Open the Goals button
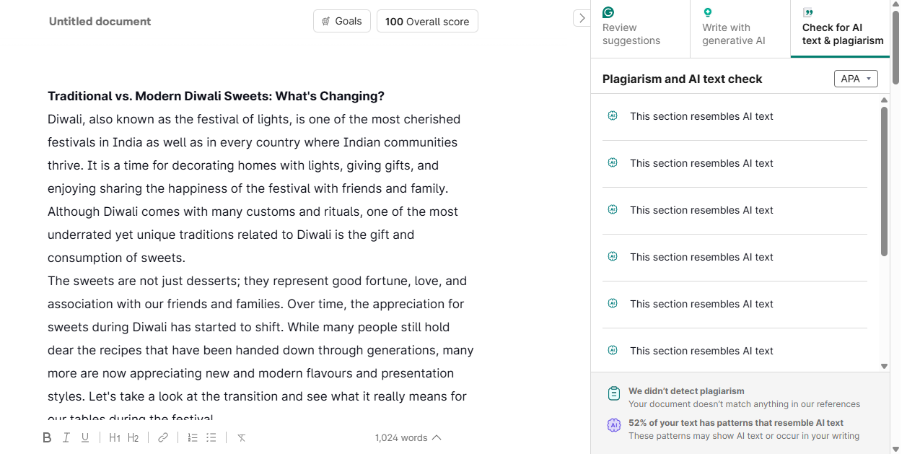 point(342,21)
